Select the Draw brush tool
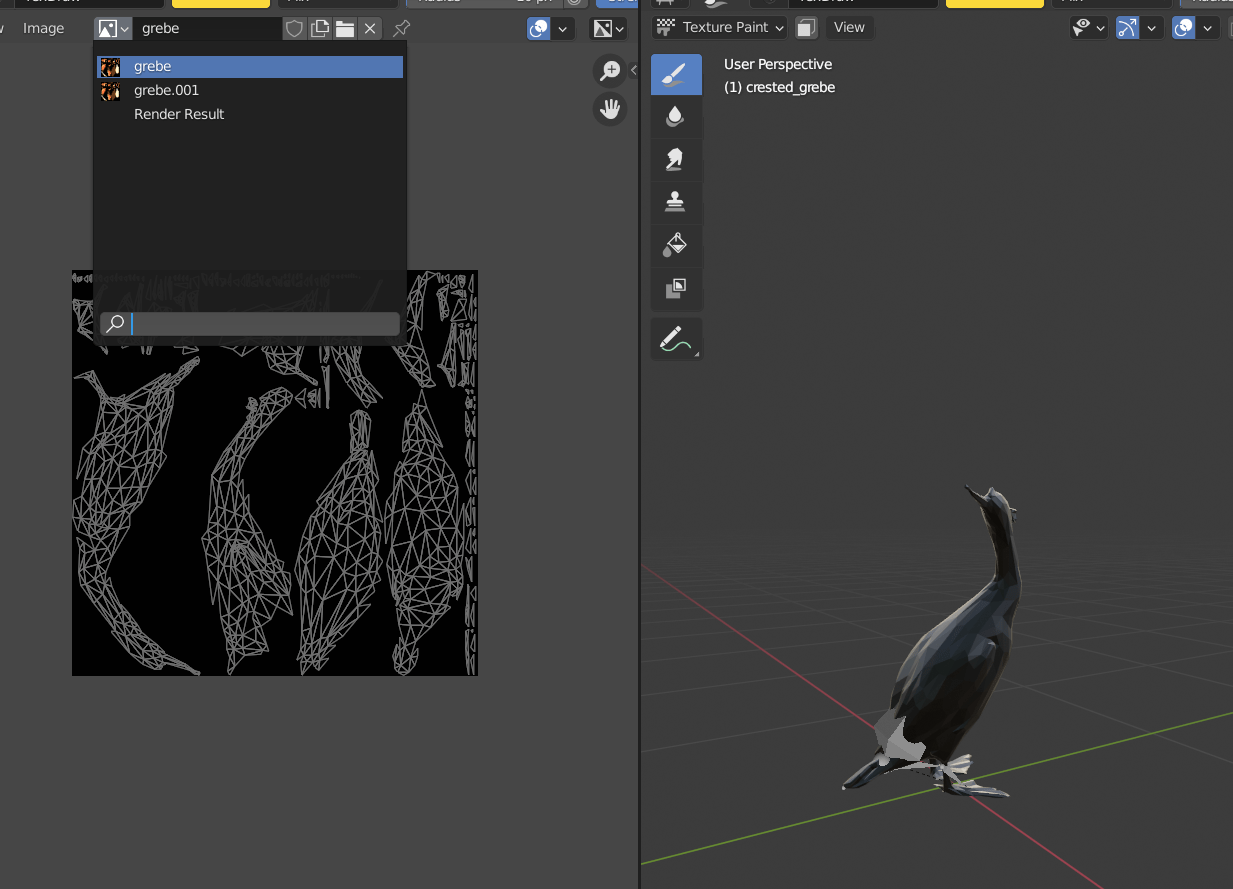The width and height of the screenshot is (1233, 889). click(x=677, y=74)
